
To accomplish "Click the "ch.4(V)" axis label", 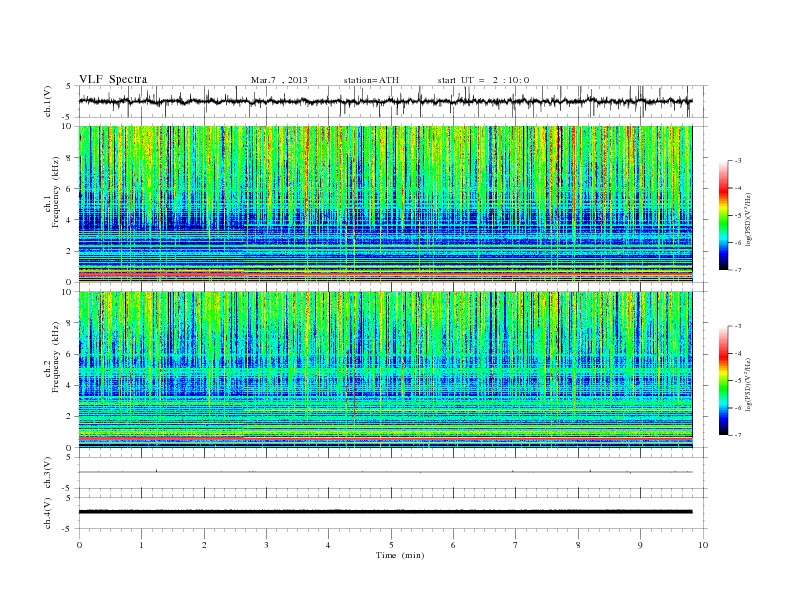I will pyautogui.click(x=48, y=513).
